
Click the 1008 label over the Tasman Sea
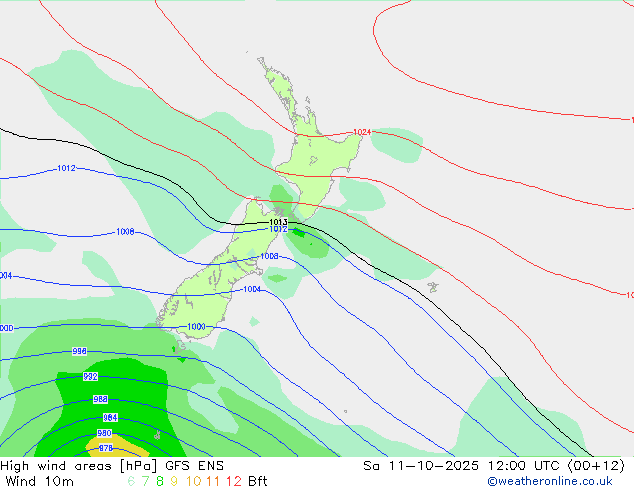pyautogui.click(x=125, y=232)
